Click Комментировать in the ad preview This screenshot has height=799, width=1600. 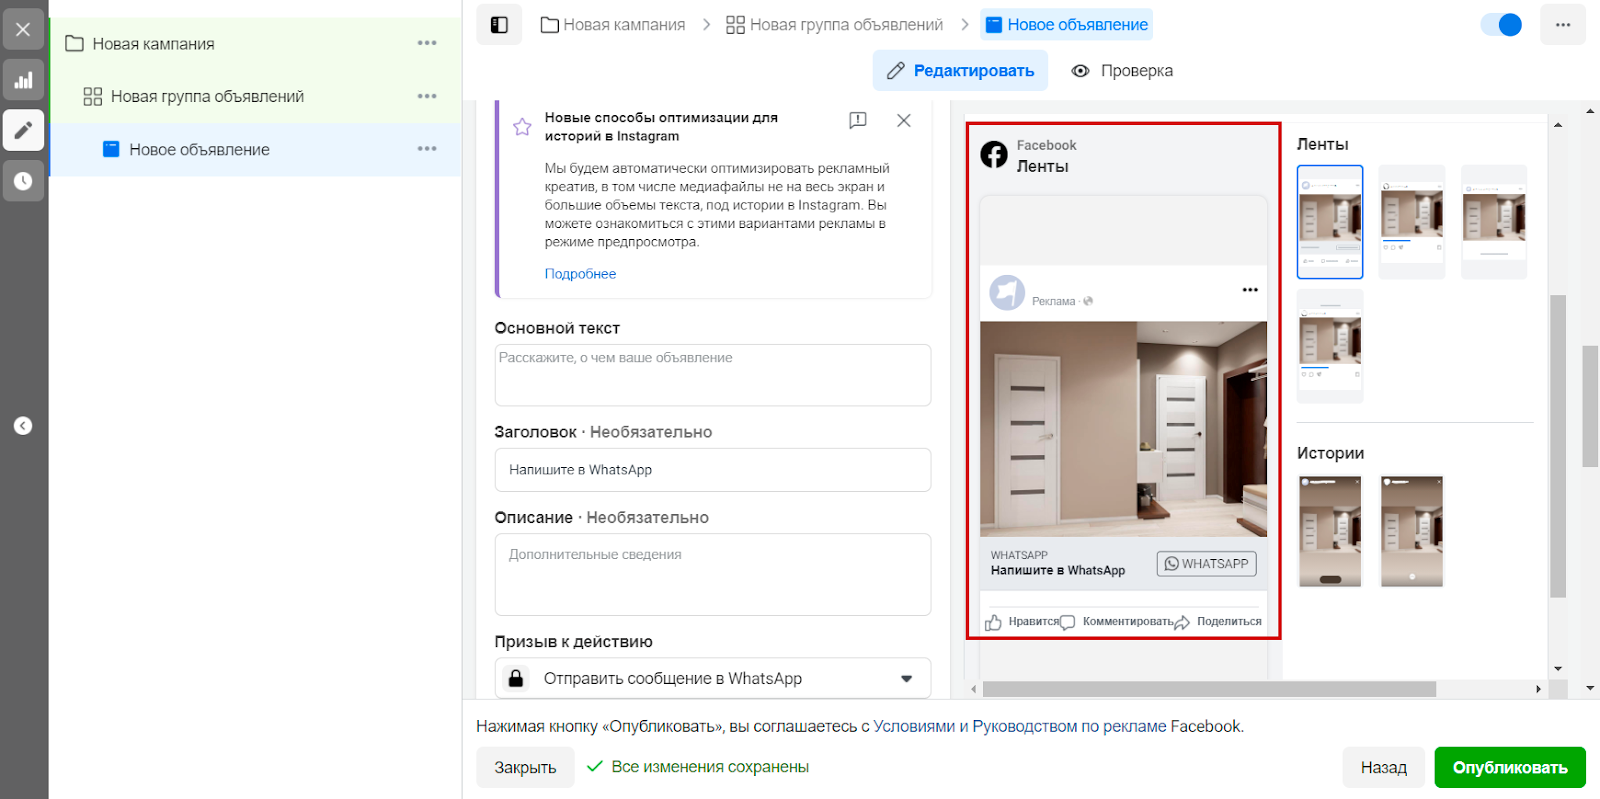click(x=1117, y=622)
